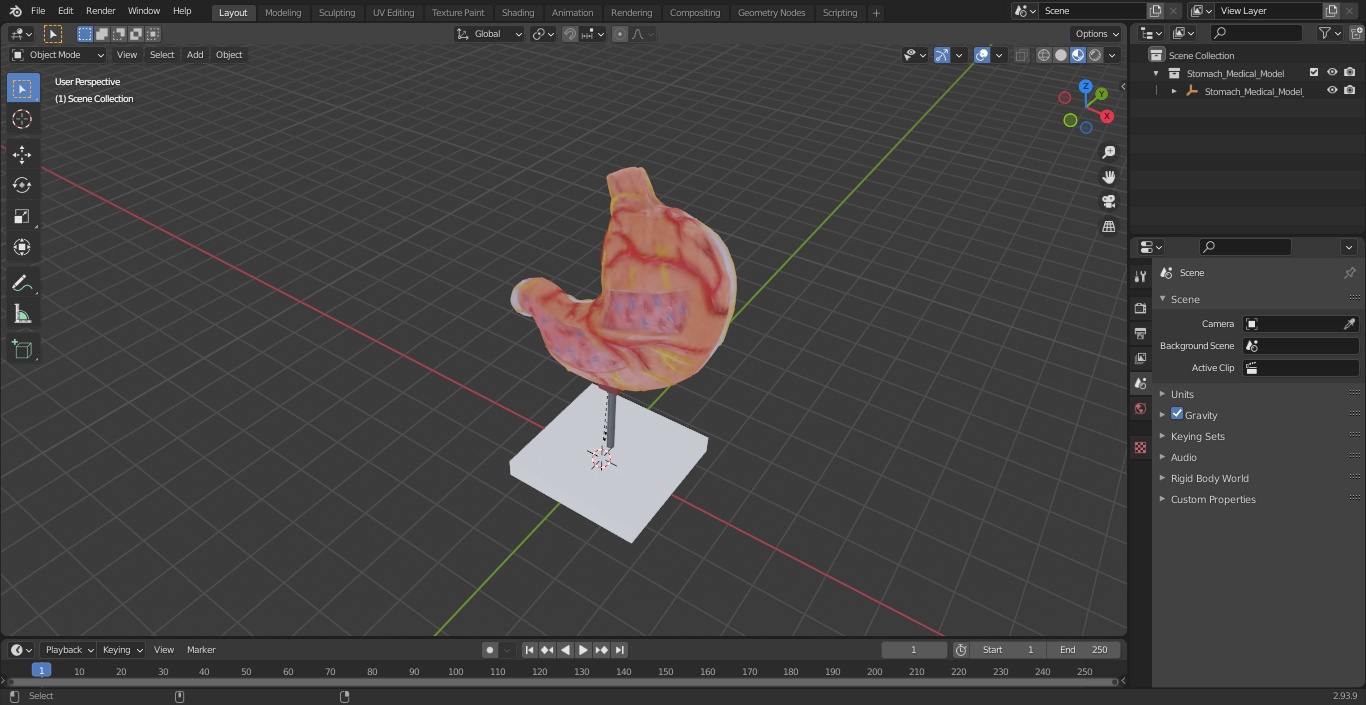Select the Annotate tool

point(22,284)
